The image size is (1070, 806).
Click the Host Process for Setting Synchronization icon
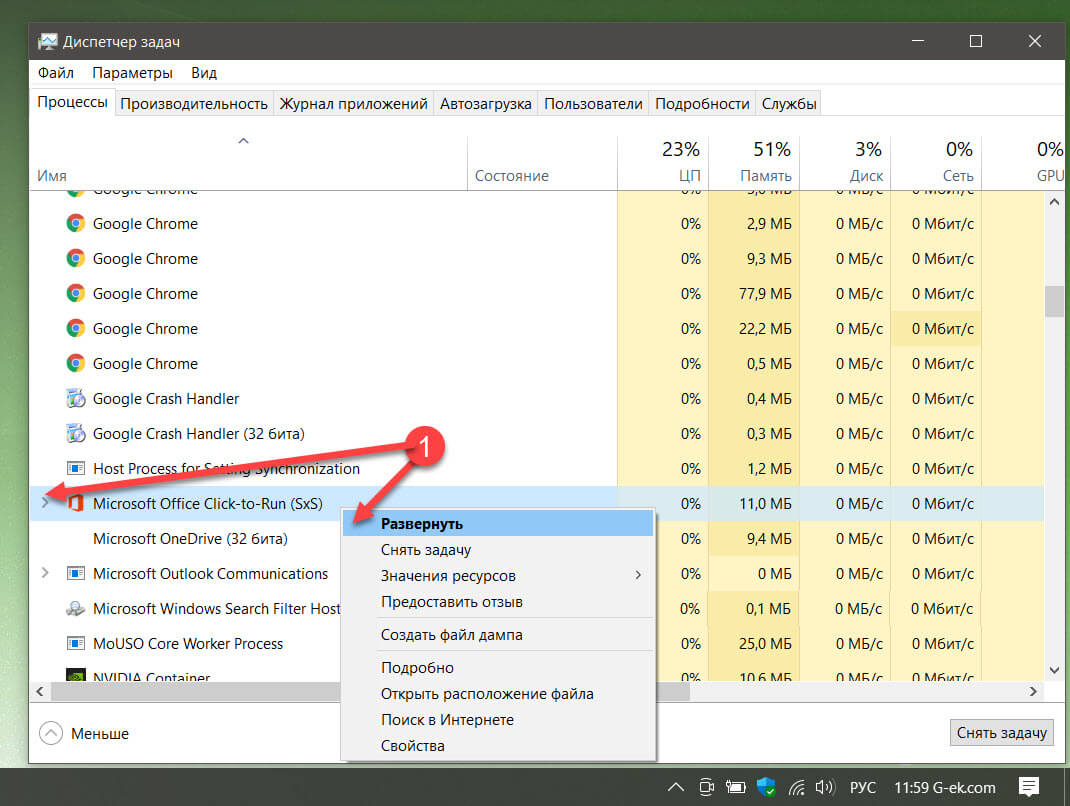75,468
